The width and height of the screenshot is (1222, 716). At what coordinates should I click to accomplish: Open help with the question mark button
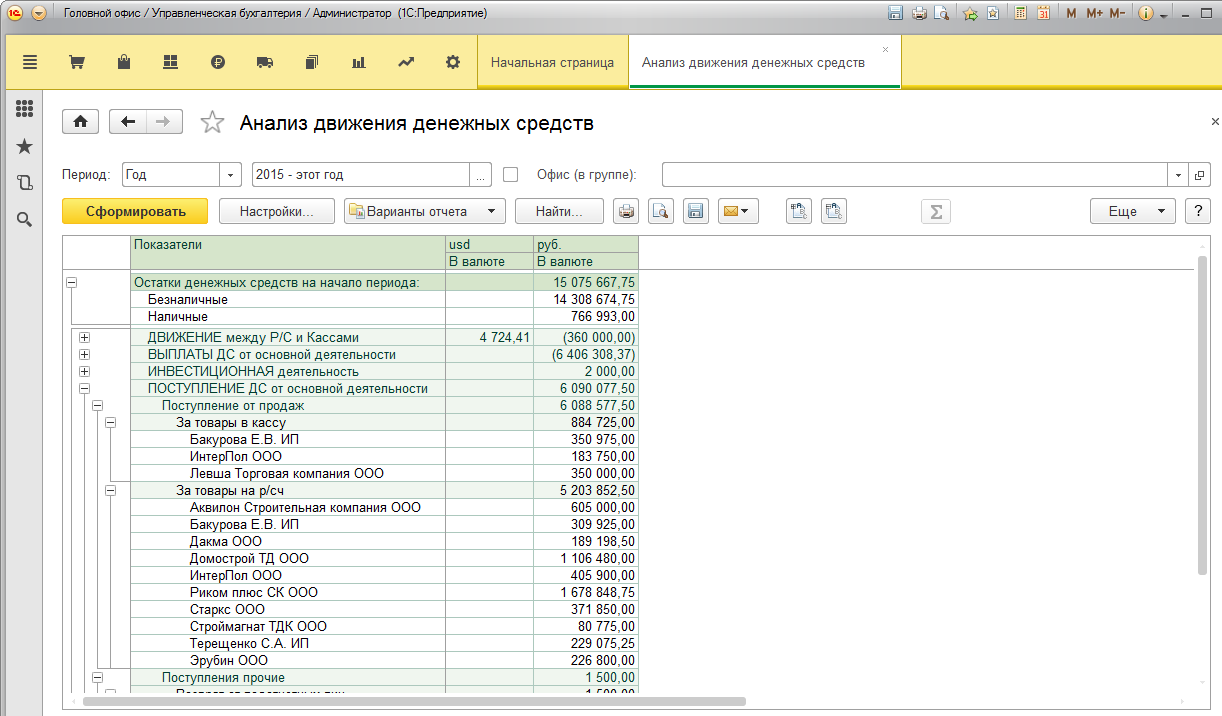click(1198, 211)
